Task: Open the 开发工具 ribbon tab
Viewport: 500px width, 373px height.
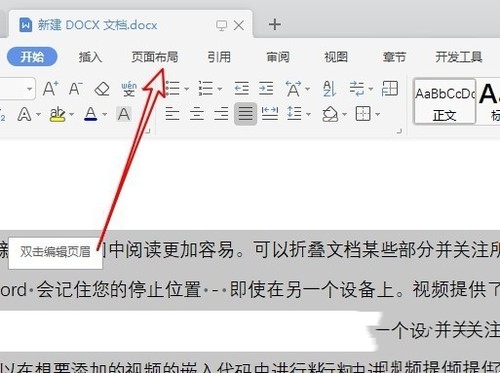Action: pos(459,57)
